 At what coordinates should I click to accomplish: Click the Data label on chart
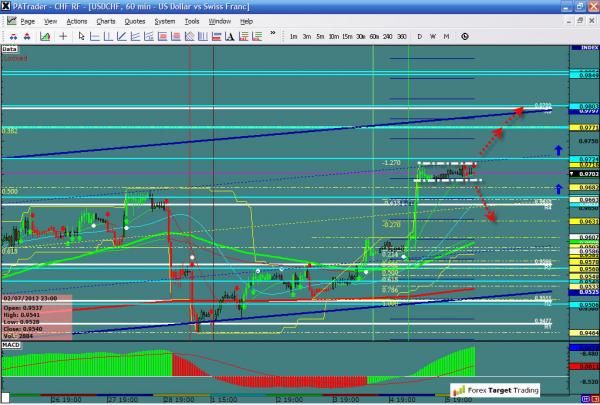pos(10,49)
